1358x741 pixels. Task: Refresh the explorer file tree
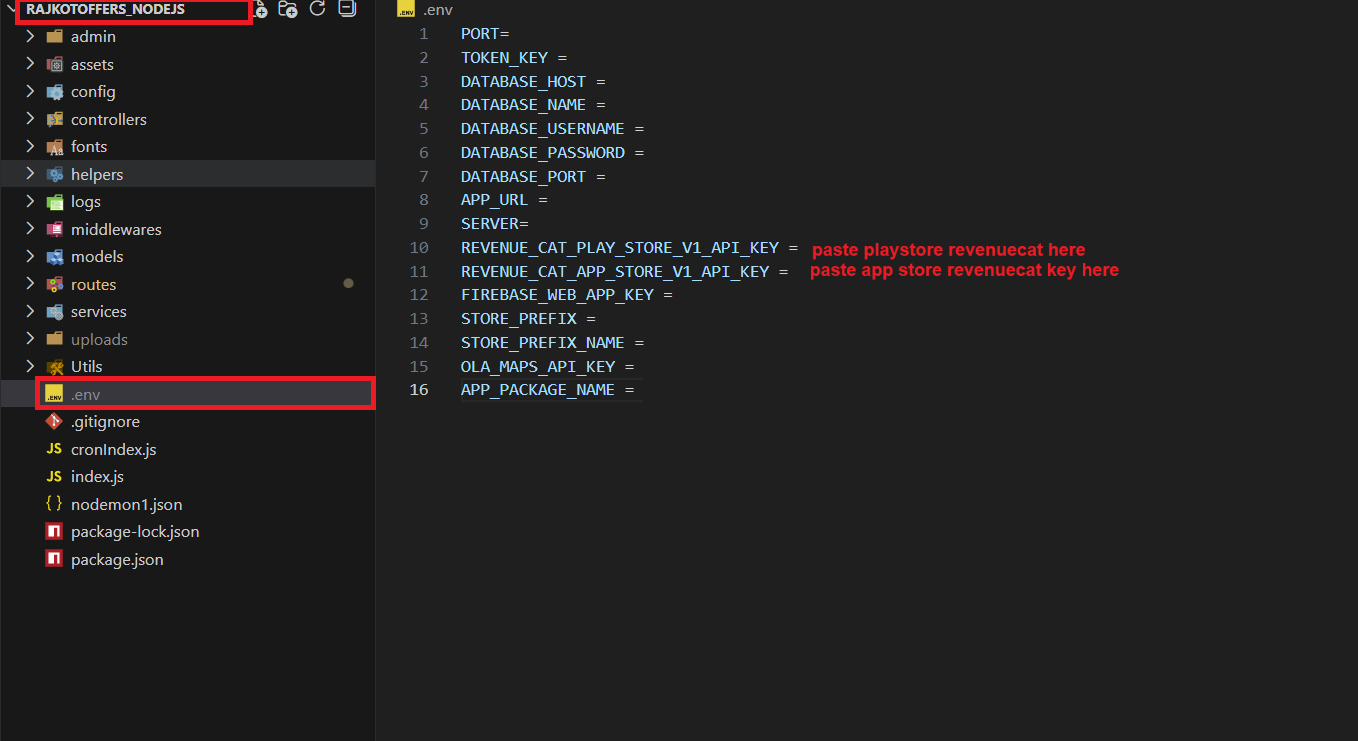318,9
